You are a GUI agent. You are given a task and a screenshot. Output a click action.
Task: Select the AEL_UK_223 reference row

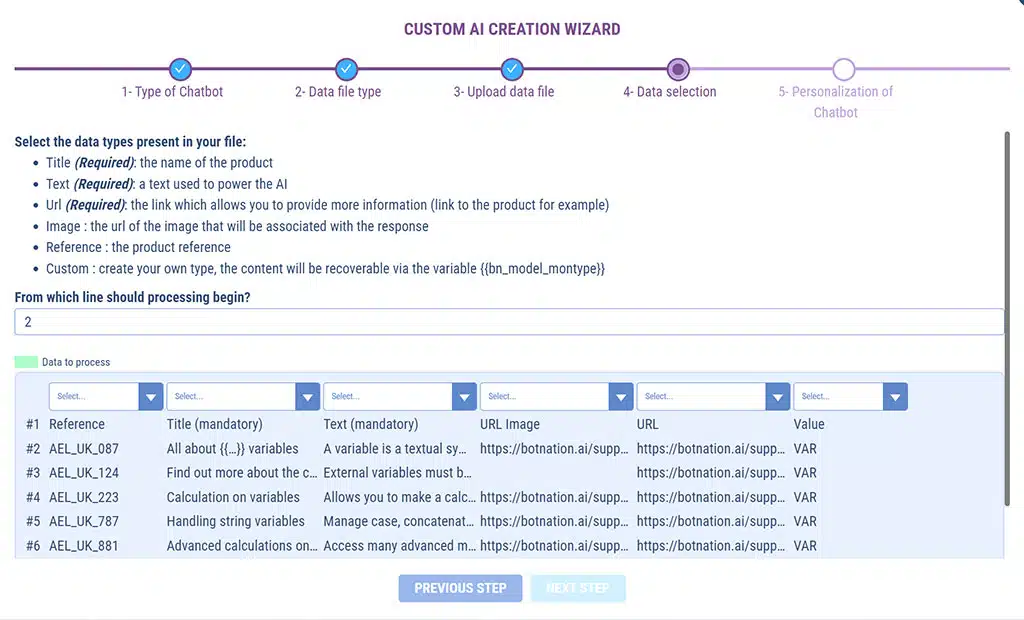coord(84,497)
